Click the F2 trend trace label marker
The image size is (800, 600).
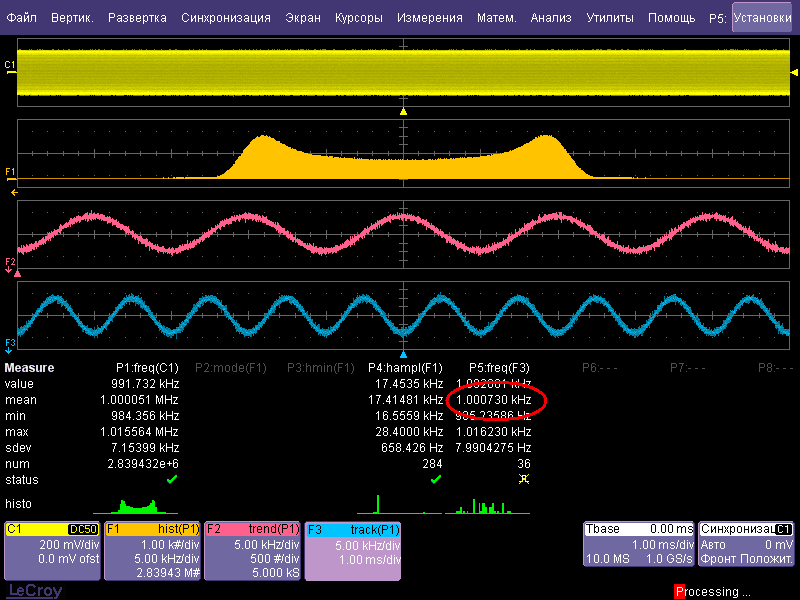click(x=10, y=262)
